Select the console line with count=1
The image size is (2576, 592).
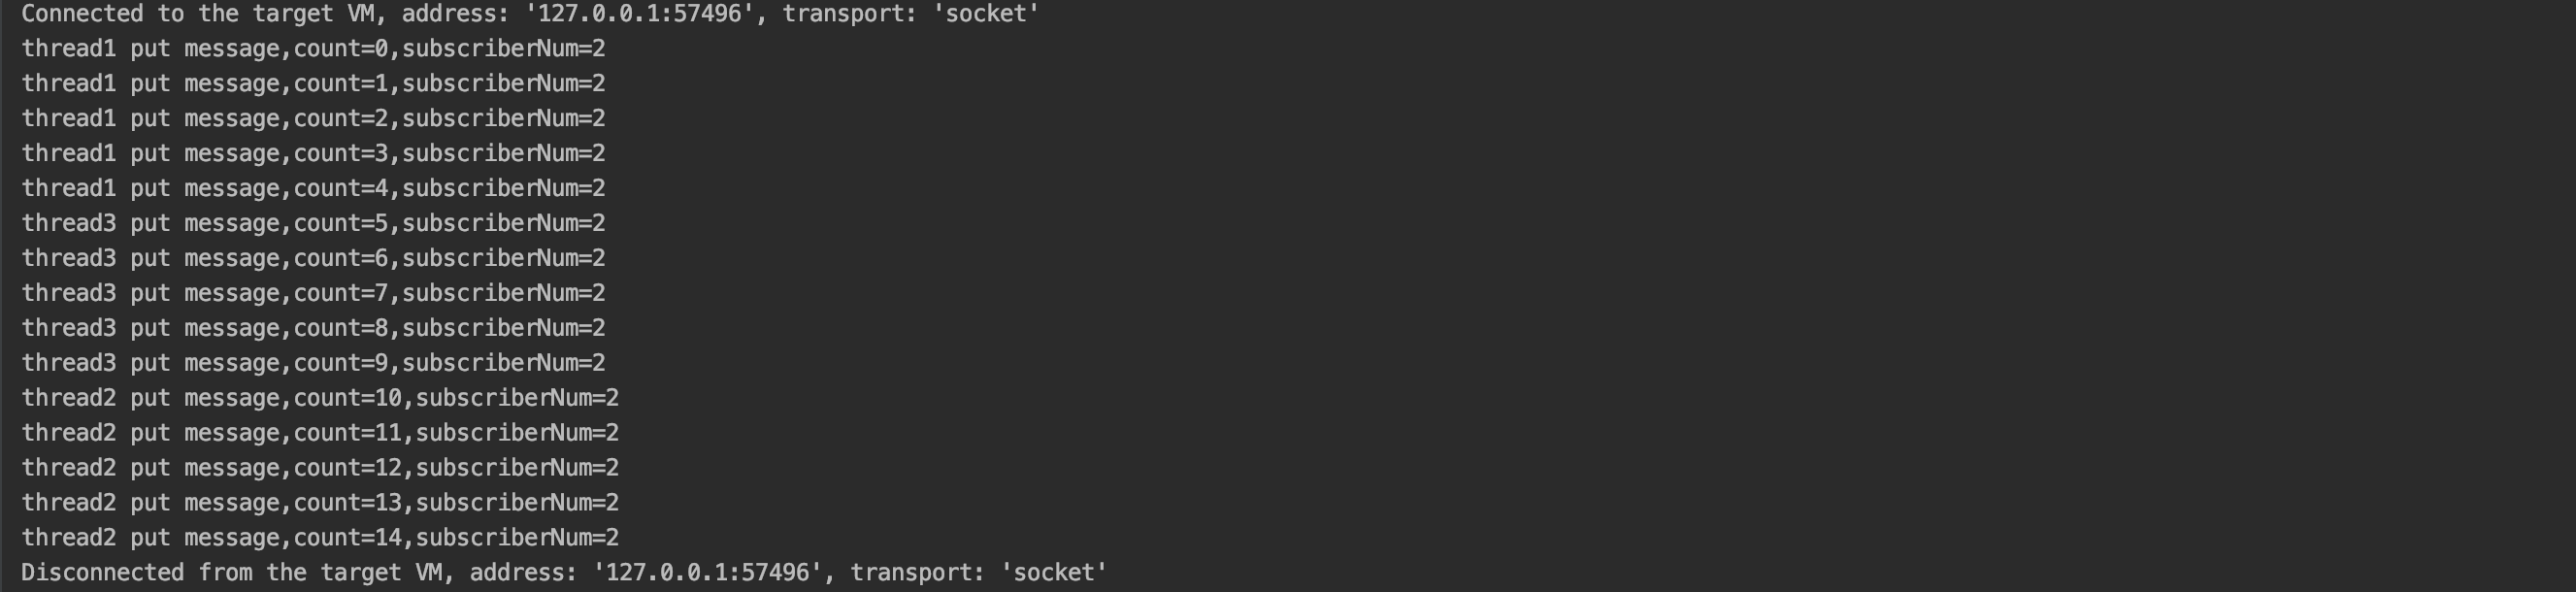[x=313, y=84]
